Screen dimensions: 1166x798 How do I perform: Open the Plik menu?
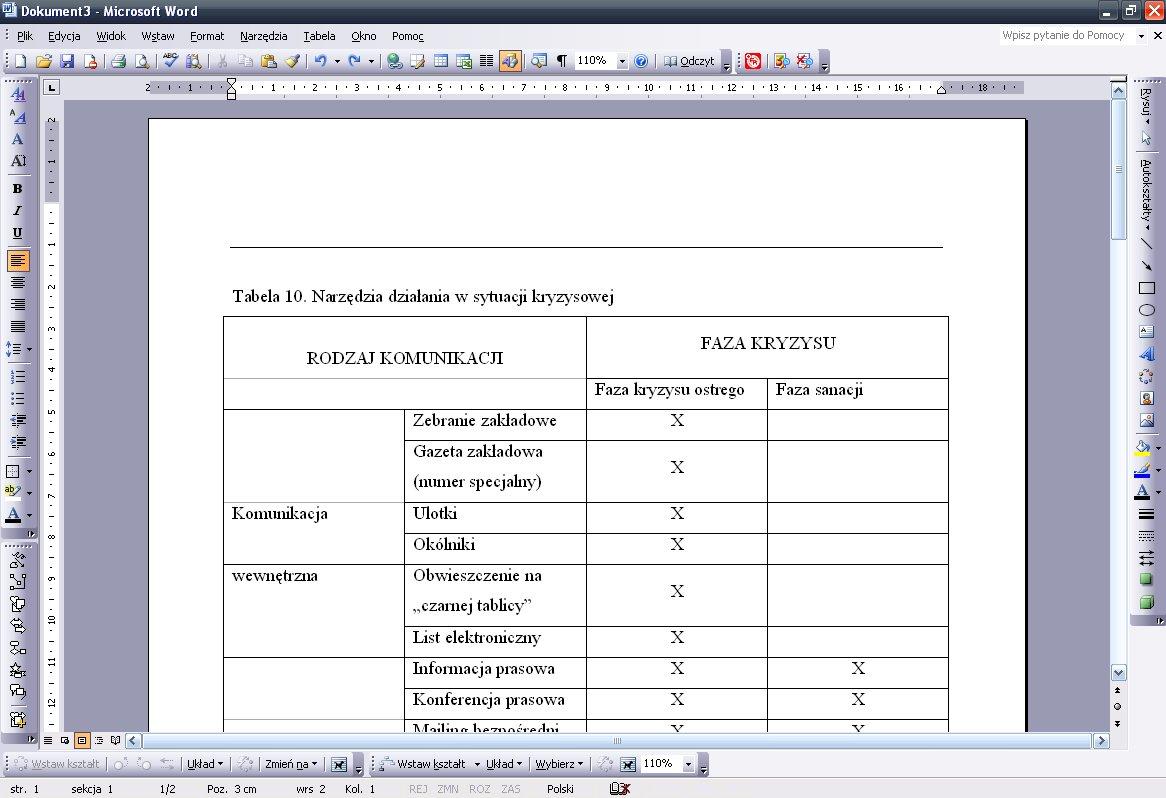tap(25, 36)
